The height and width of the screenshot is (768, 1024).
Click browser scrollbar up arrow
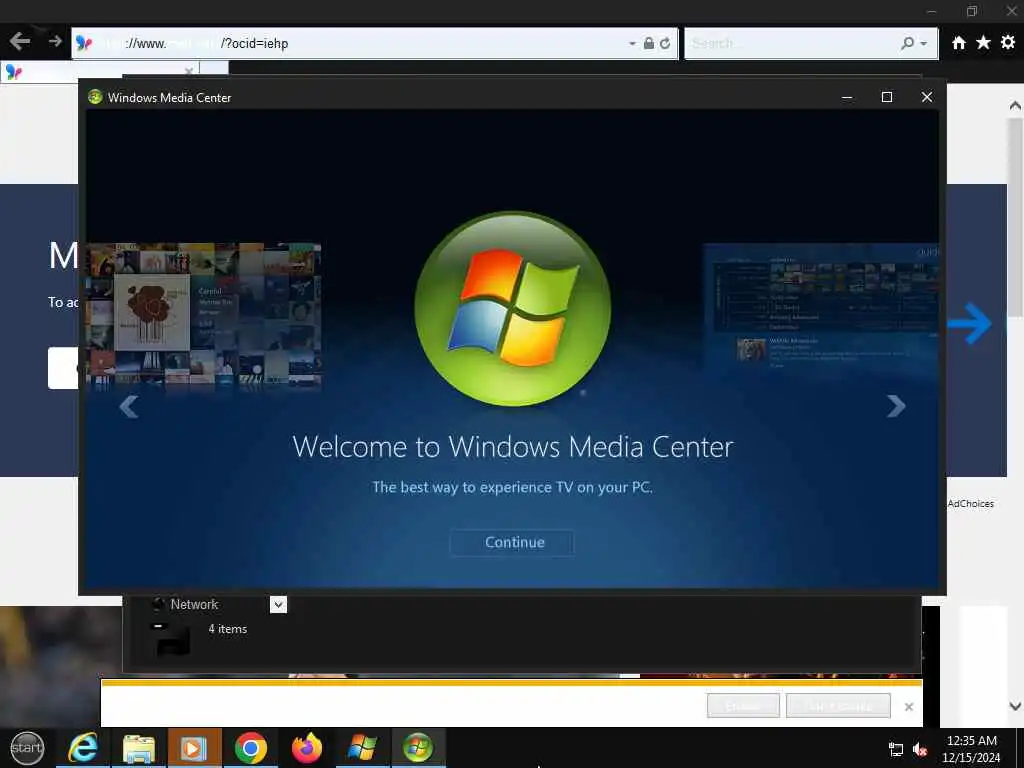point(1015,105)
